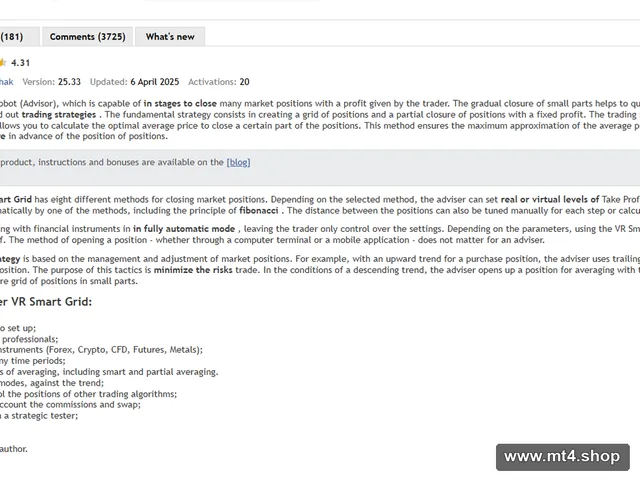Switch to the What's new tab

pos(170,37)
